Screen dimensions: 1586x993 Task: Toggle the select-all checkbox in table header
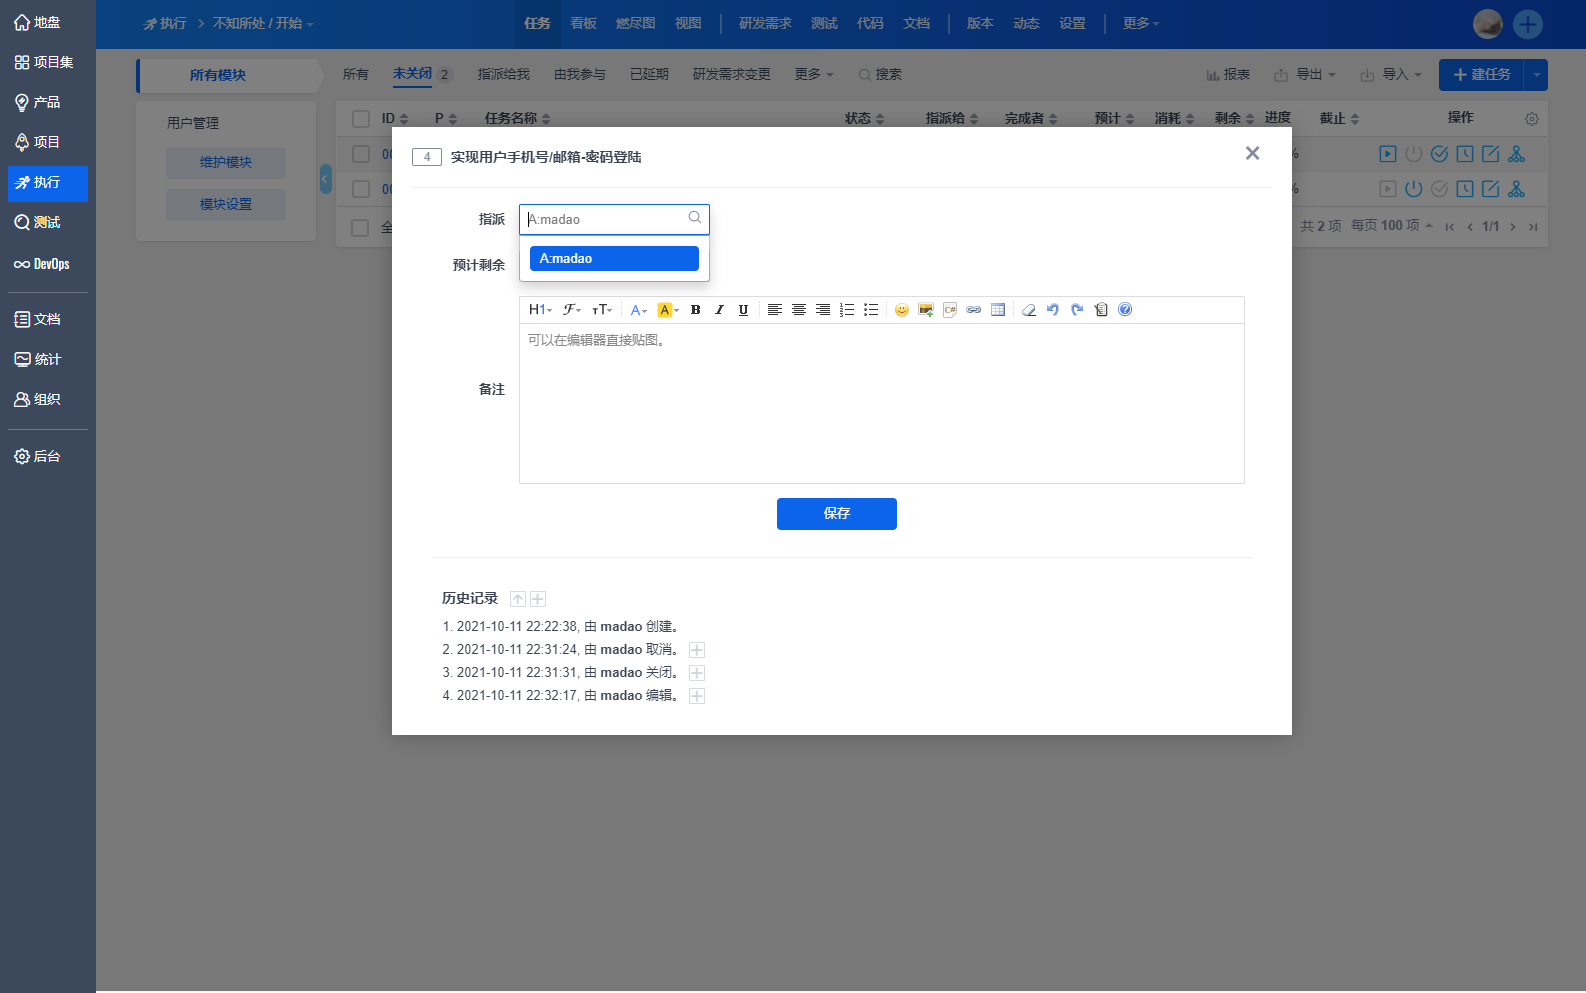pos(361,119)
